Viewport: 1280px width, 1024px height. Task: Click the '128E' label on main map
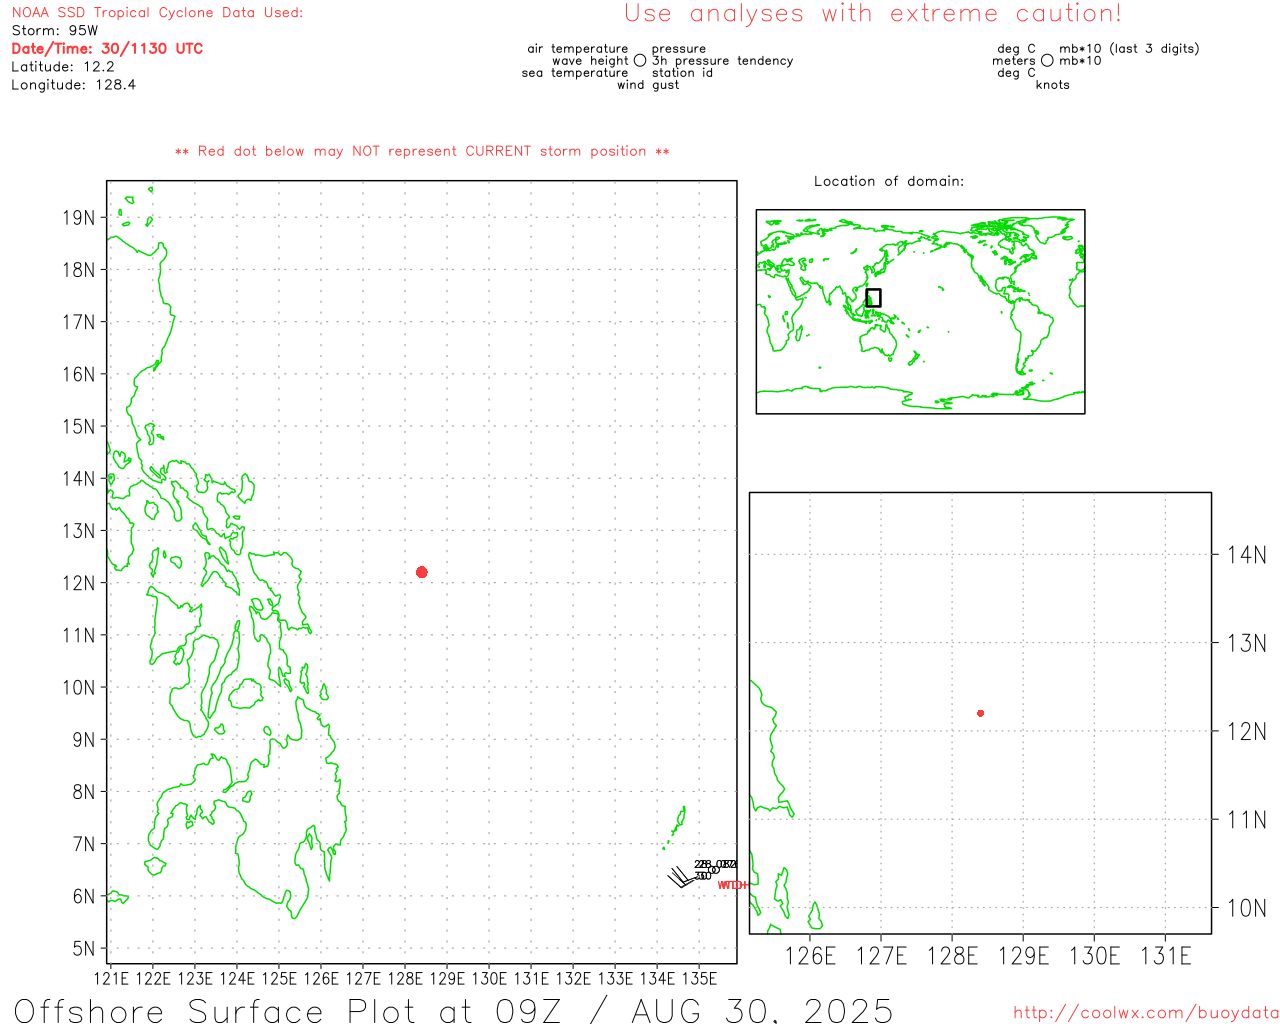405,978
